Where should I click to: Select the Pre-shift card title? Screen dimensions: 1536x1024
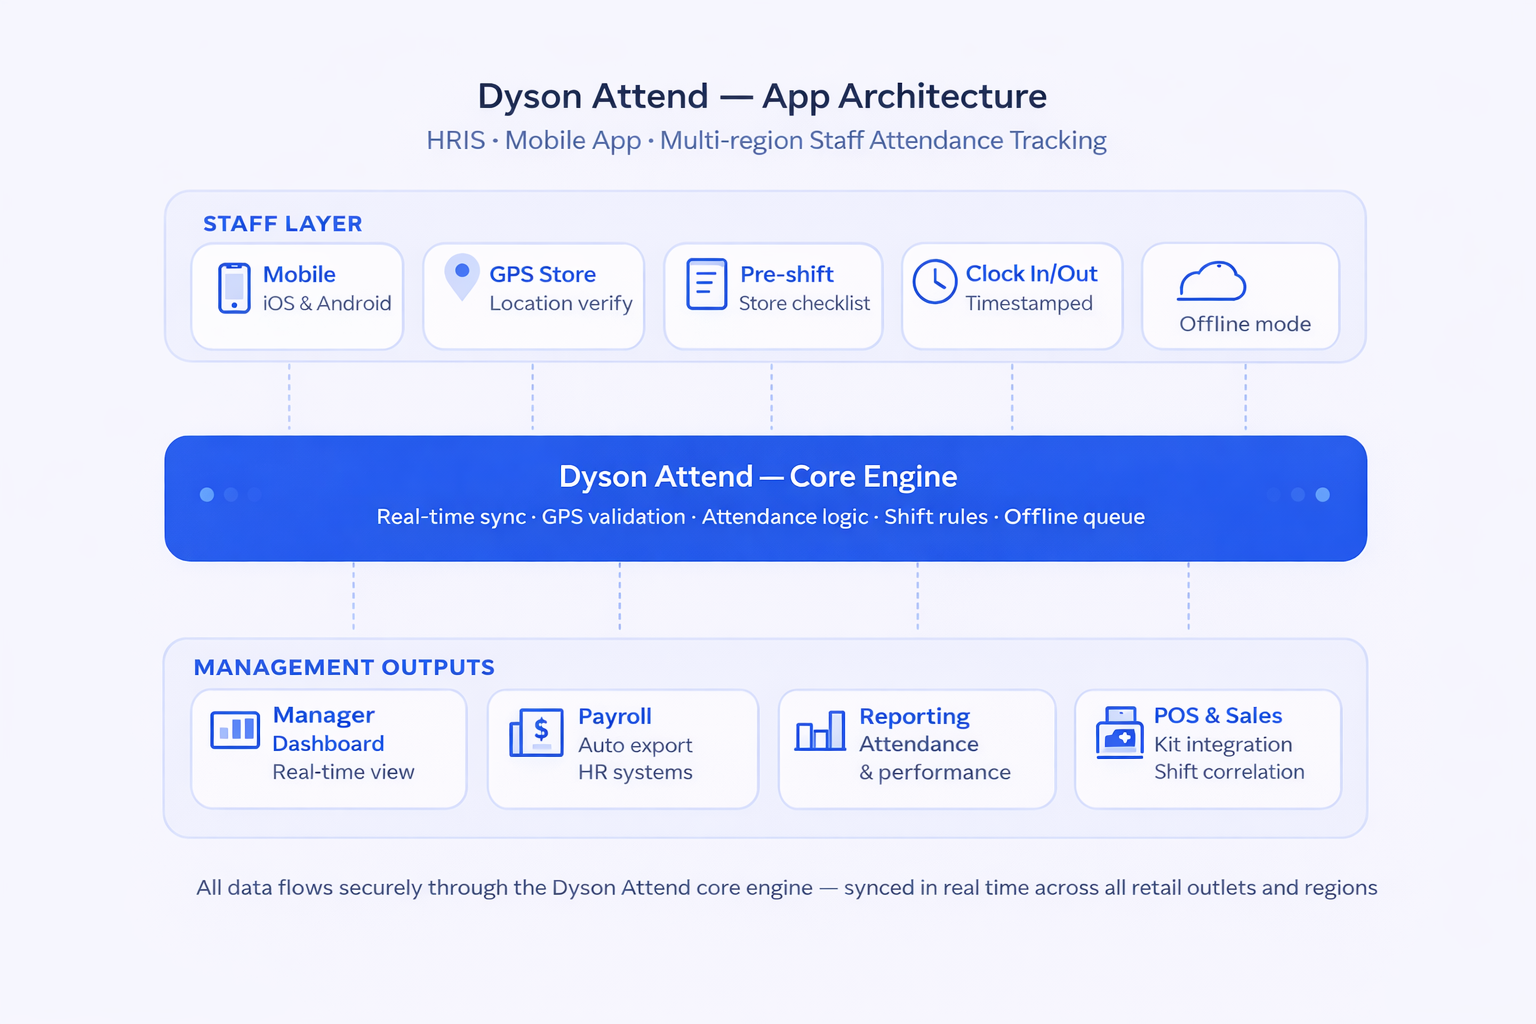click(x=786, y=274)
